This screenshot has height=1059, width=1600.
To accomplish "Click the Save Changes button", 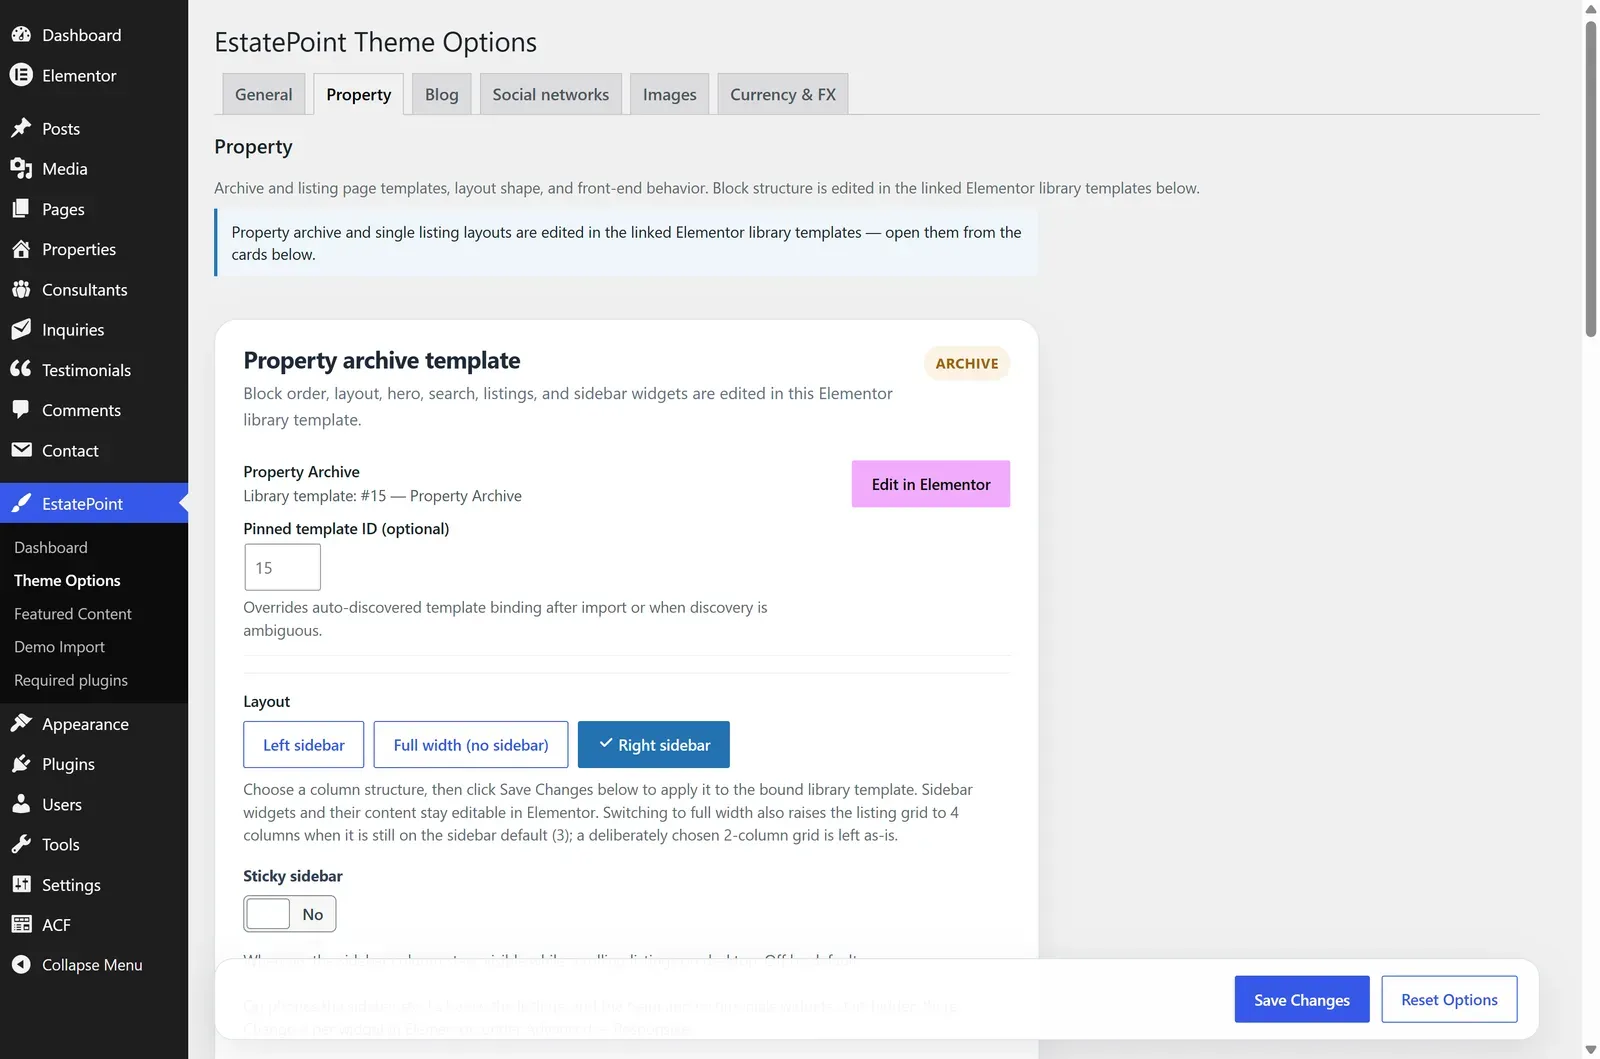I will [x=1302, y=999].
